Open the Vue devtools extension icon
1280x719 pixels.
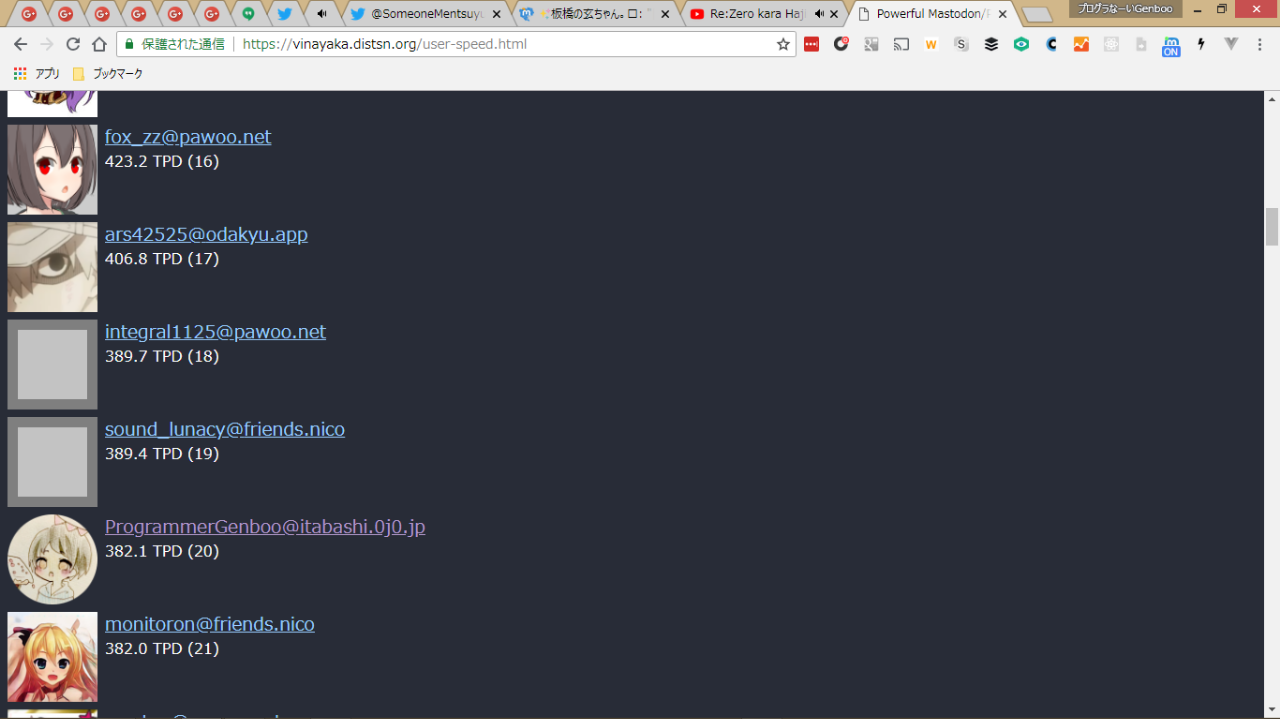coord(1231,44)
